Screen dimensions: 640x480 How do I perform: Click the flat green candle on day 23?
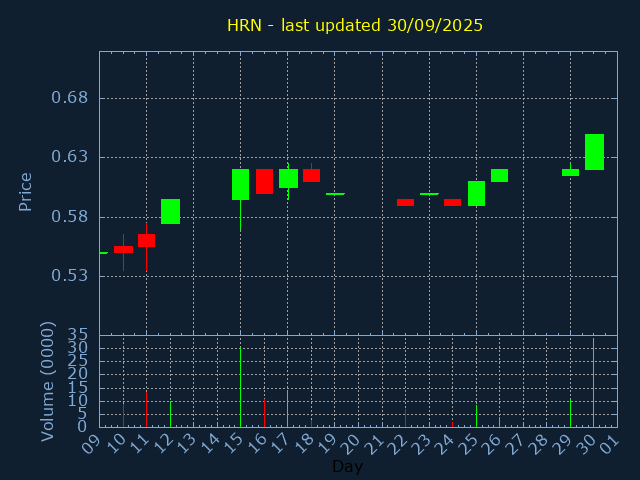429,194
